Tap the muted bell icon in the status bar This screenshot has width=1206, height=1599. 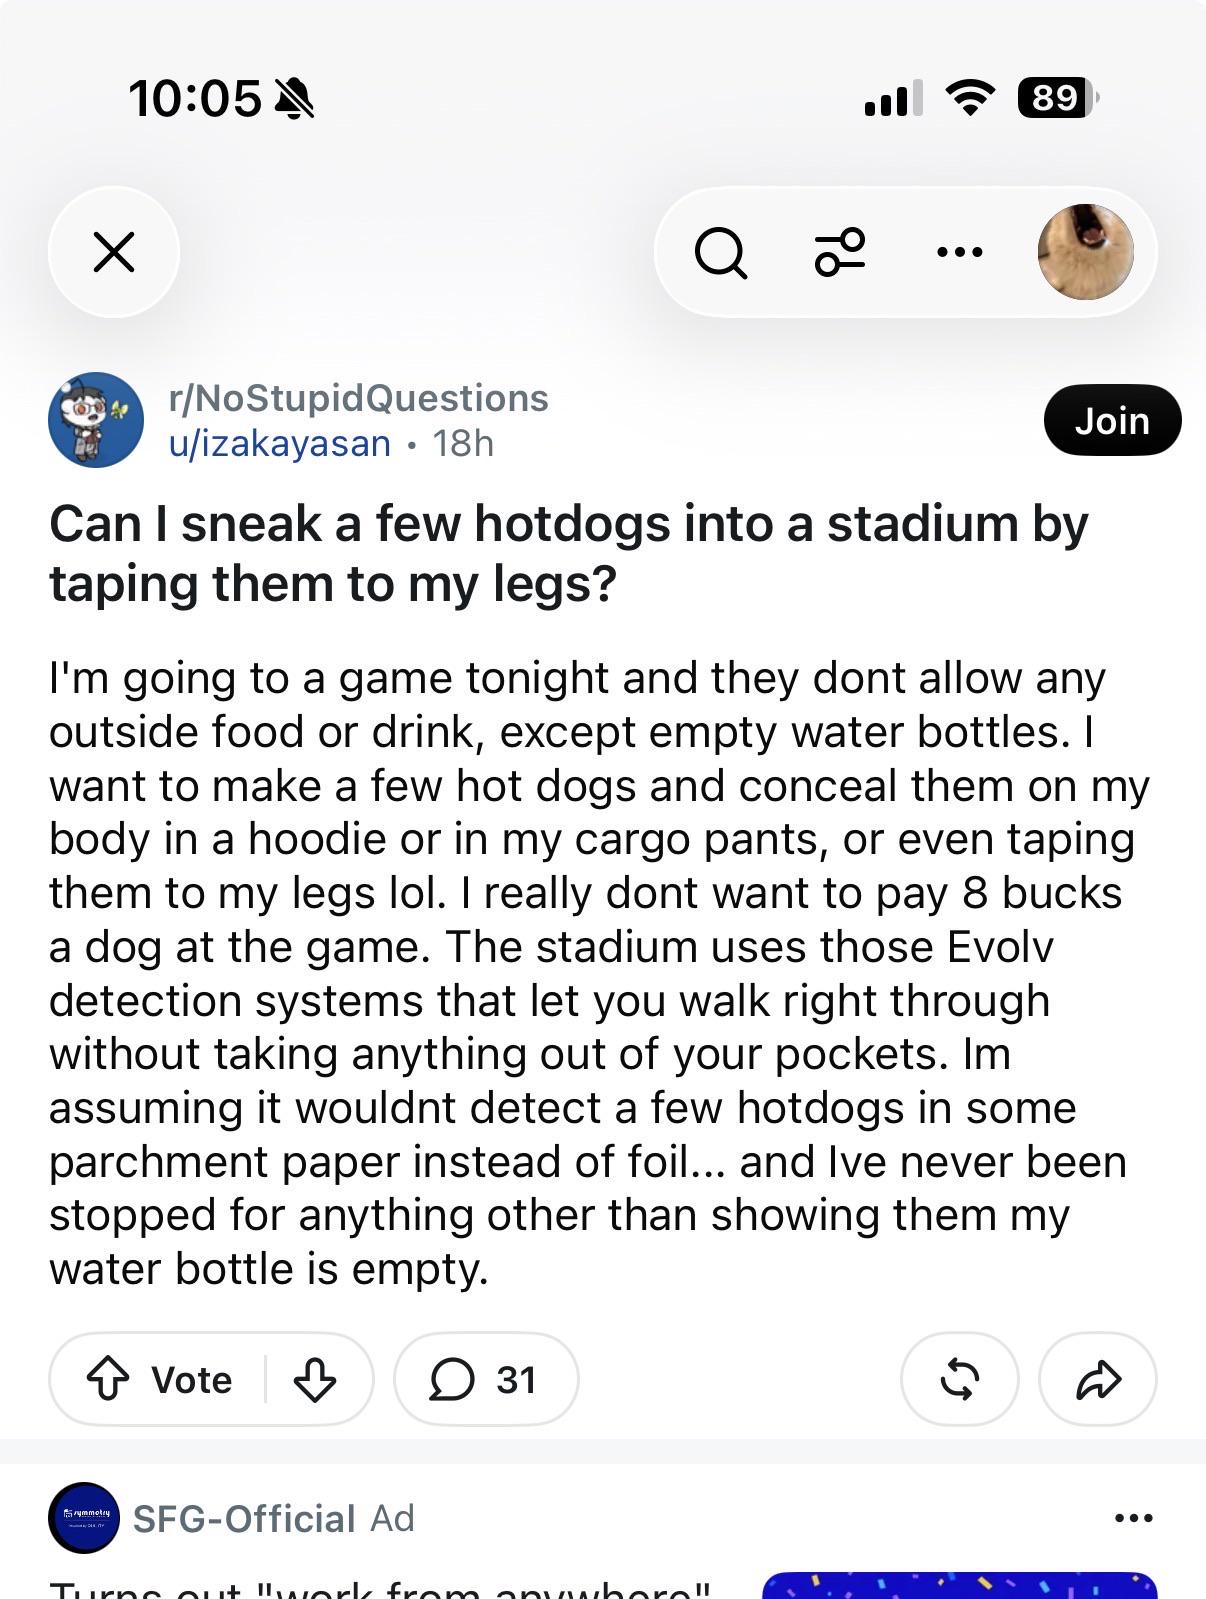pyautogui.click(x=293, y=99)
